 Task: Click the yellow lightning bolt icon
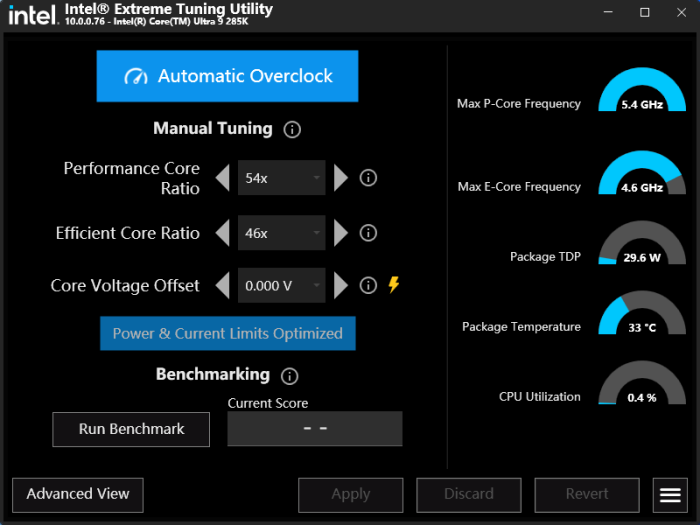point(394,285)
